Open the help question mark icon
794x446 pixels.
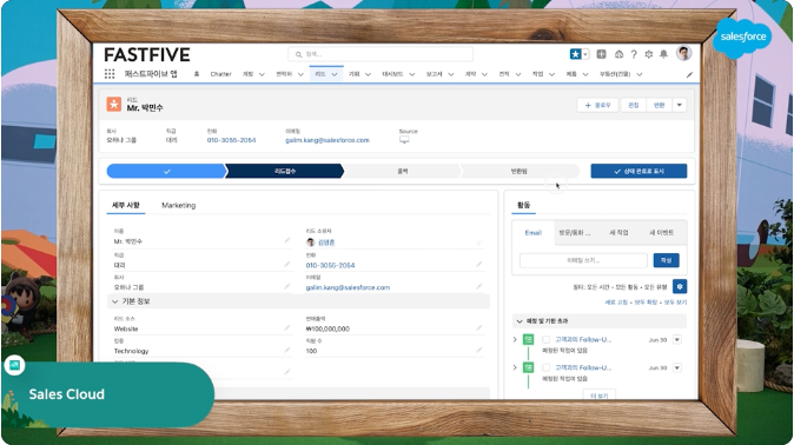[x=633, y=54]
